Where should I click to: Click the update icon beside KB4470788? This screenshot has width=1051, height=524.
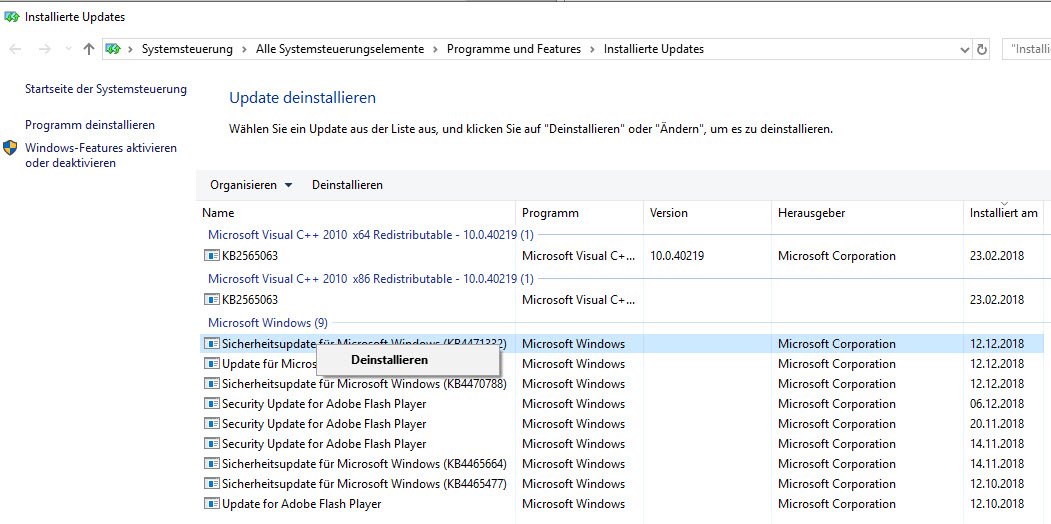pos(211,384)
